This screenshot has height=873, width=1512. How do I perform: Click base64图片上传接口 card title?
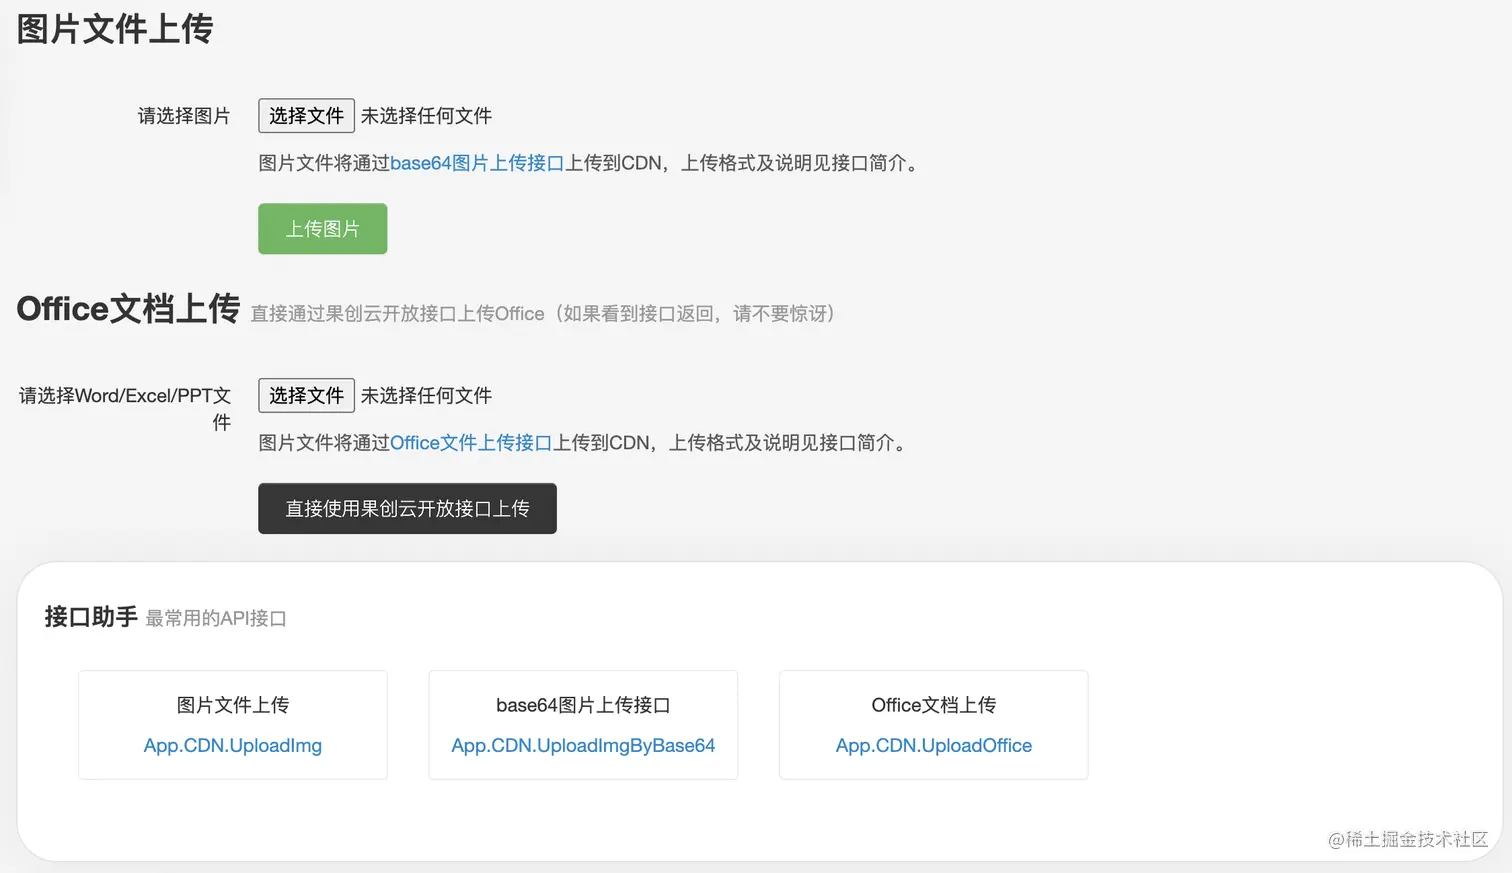583,705
